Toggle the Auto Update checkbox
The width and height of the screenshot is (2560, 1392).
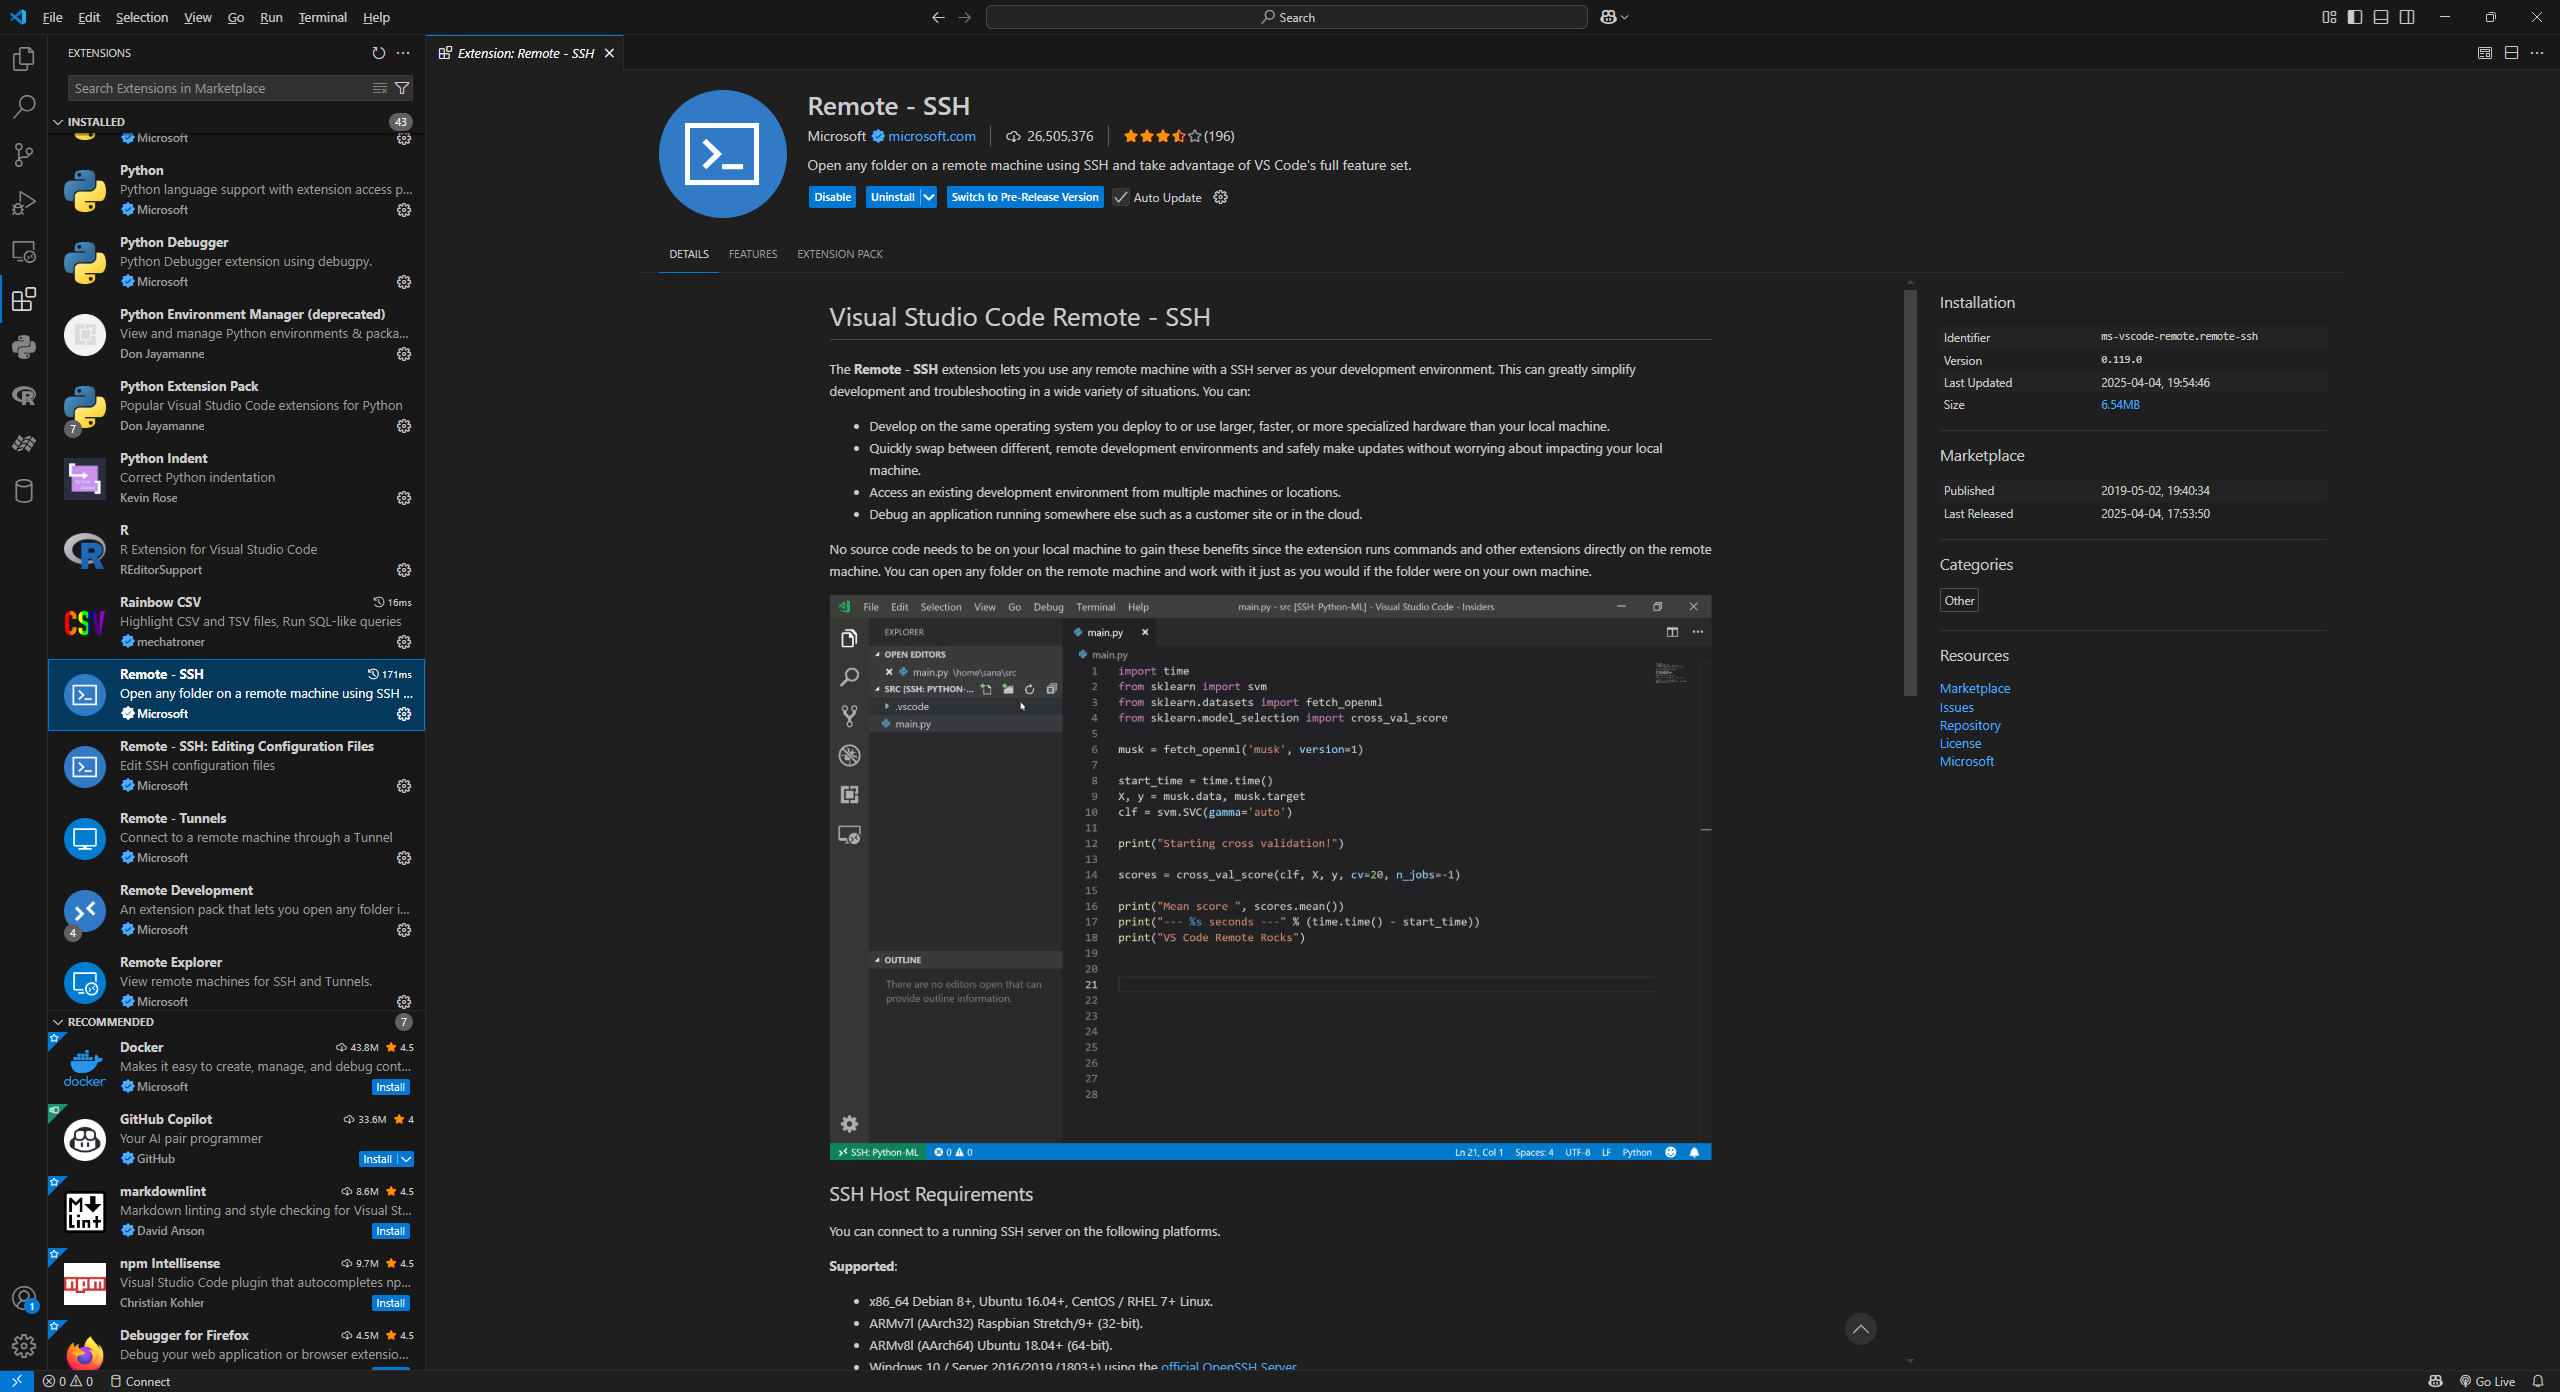click(x=1121, y=197)
